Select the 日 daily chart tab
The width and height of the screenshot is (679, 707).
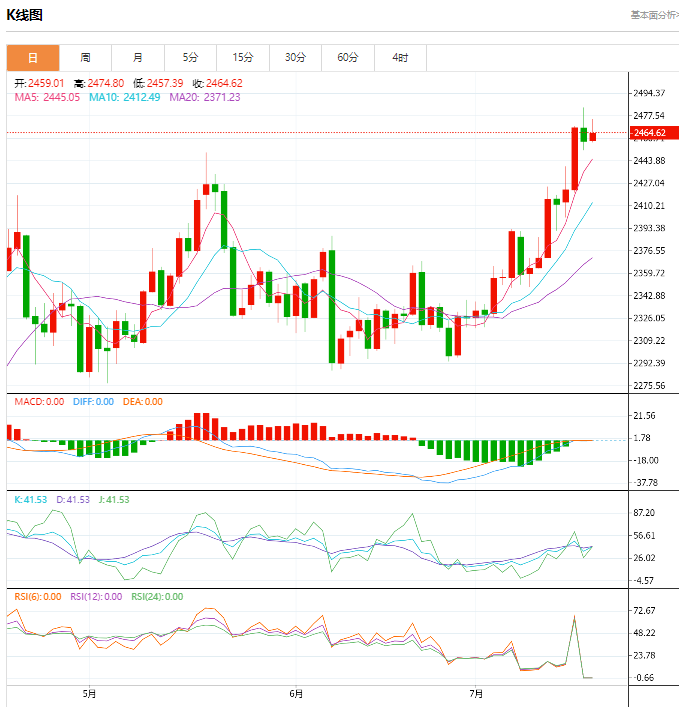33,58
